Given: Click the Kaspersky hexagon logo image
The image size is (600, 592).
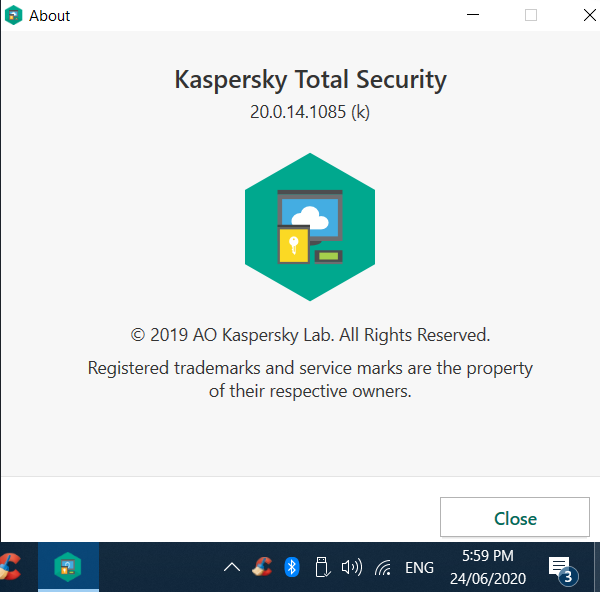Looking at the screenshot, I should [x=310, y=227].
